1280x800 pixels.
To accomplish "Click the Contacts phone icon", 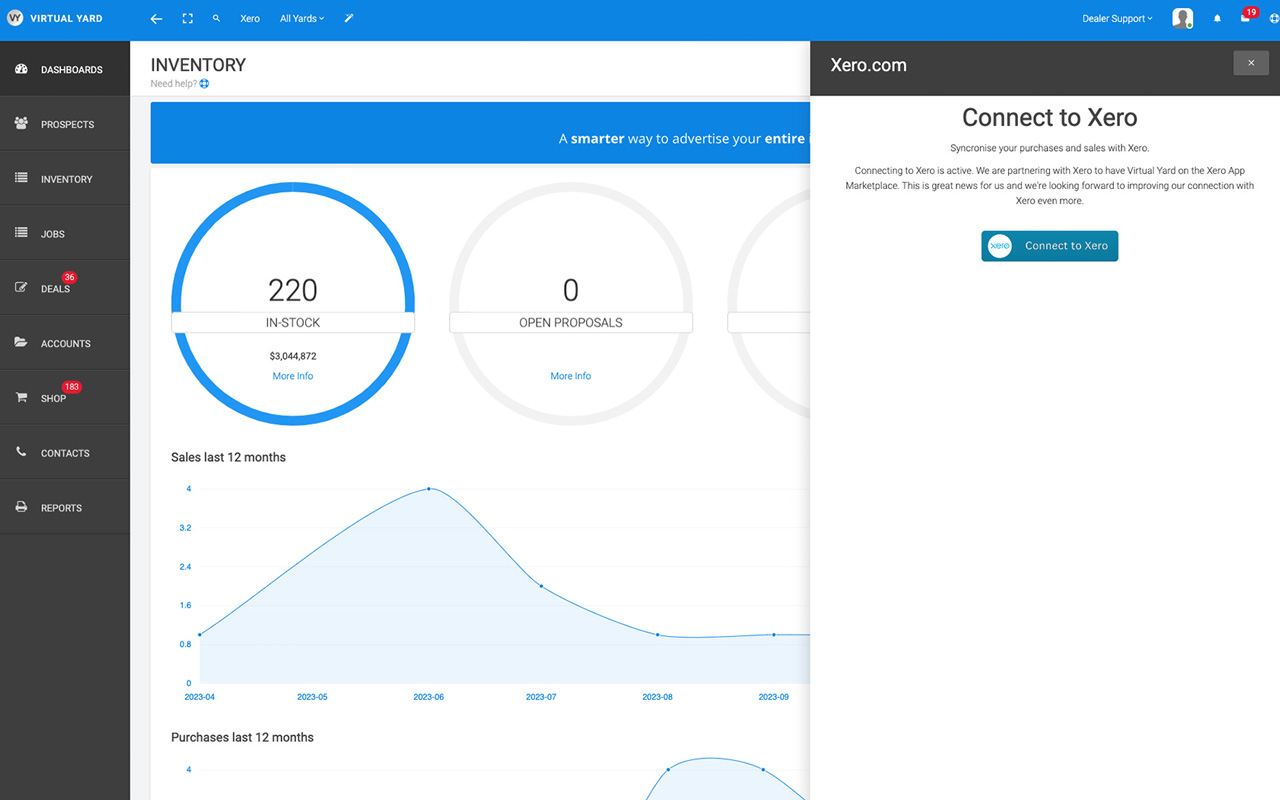I will (x=21, y=452).
